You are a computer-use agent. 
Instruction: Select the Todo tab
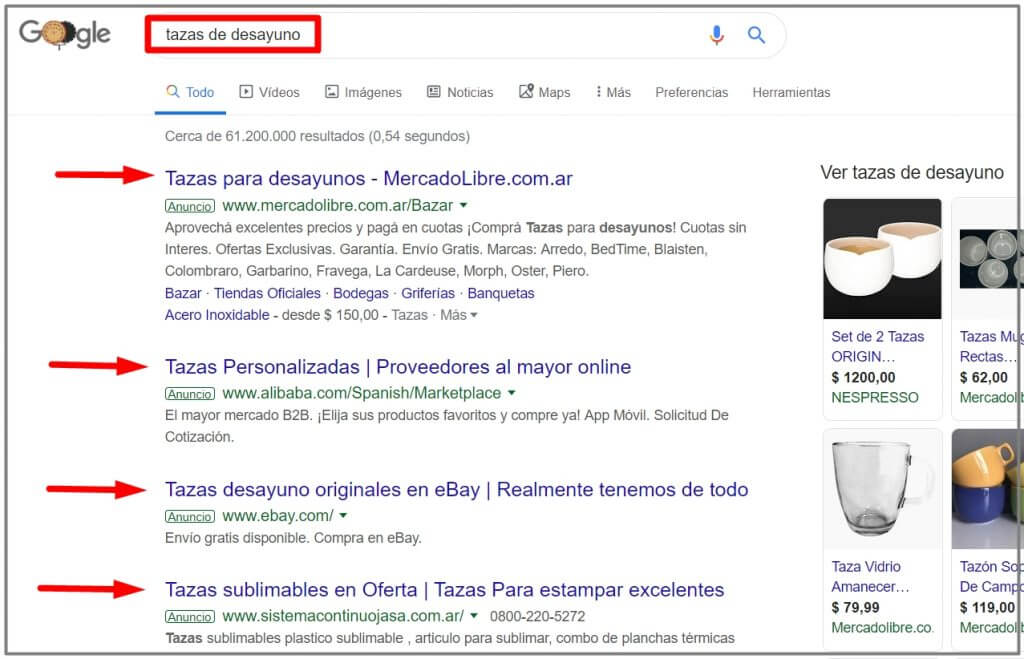coord(190,92)
